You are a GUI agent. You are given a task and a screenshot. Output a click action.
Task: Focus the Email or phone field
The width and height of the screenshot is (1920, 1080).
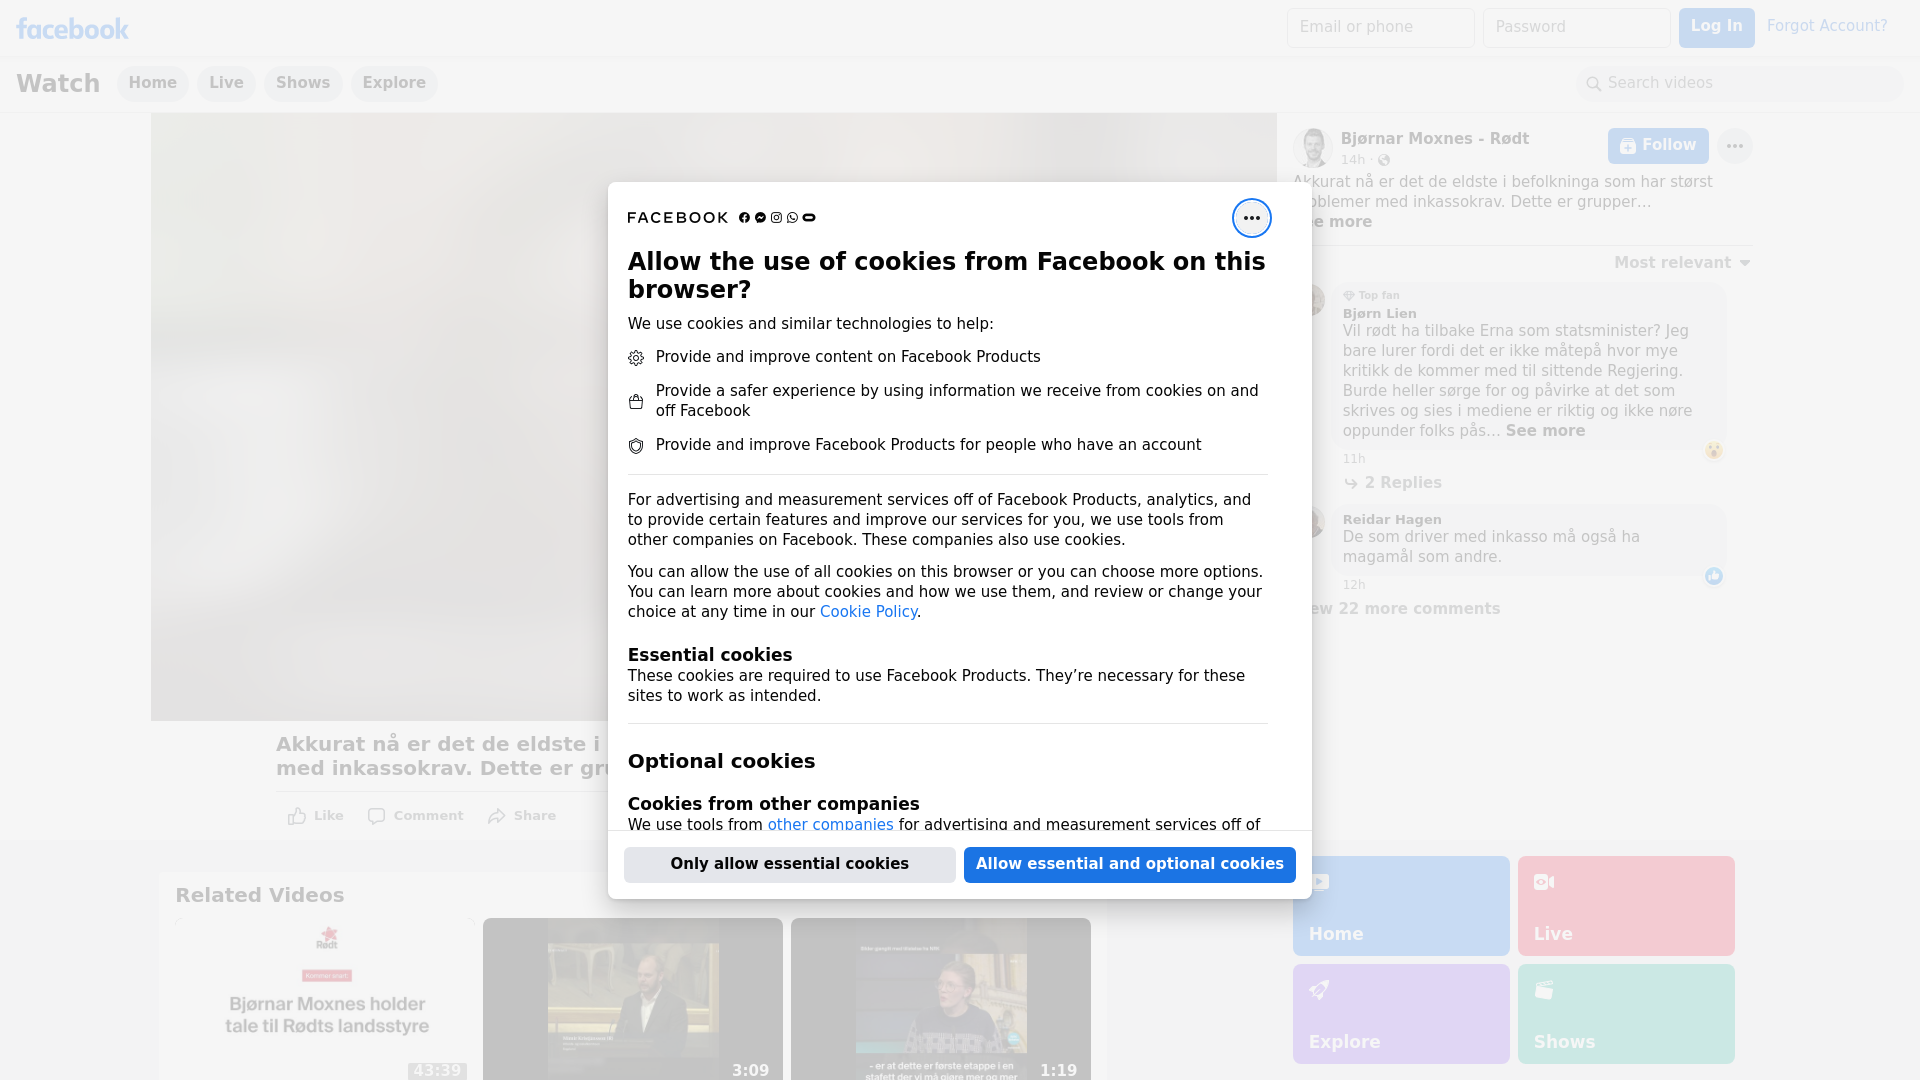click(1380, 28)
